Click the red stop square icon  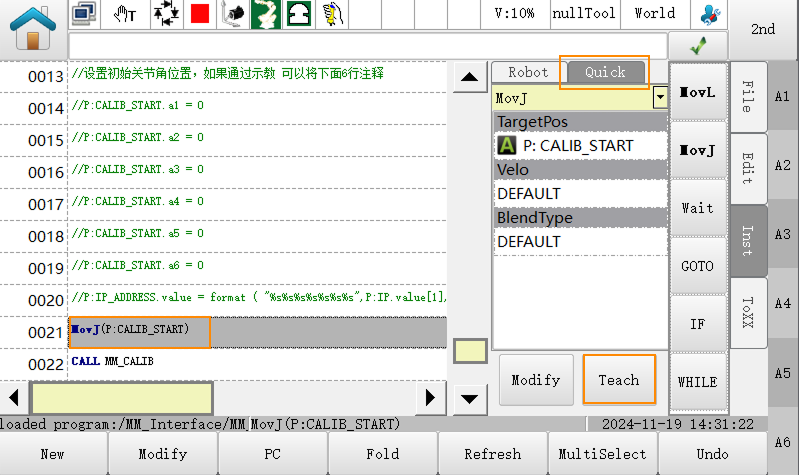pos(199,15)
